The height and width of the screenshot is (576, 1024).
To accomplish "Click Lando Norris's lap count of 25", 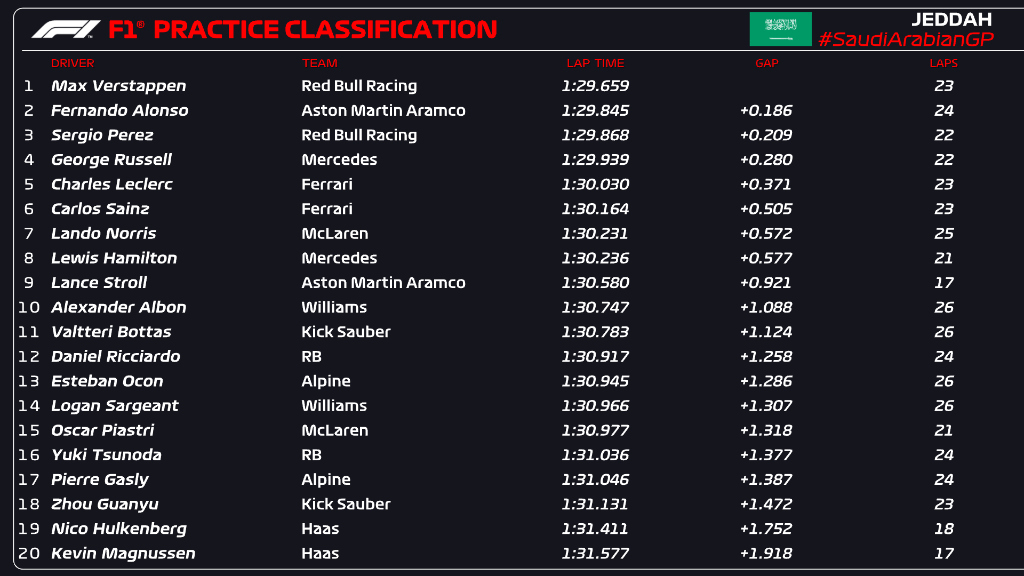I will 943,234.
